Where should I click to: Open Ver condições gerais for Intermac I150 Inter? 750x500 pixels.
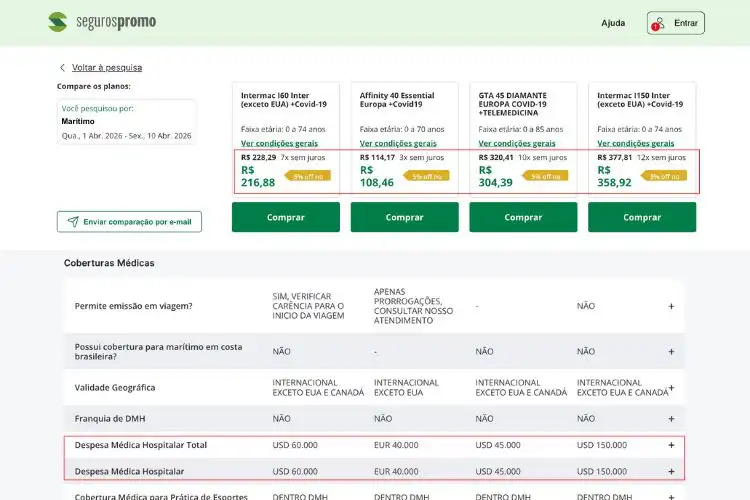pyautogui.click(x=636, y=143)
